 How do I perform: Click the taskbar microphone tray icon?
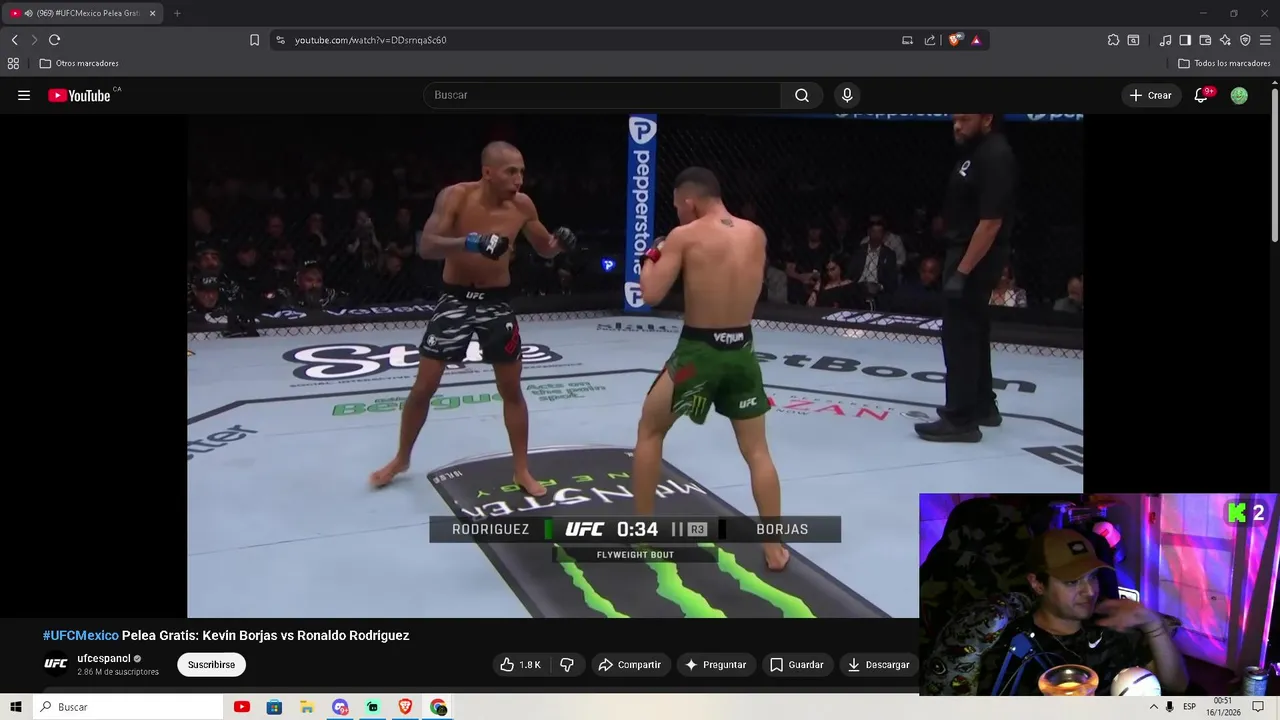click(x=1169, y=707)
